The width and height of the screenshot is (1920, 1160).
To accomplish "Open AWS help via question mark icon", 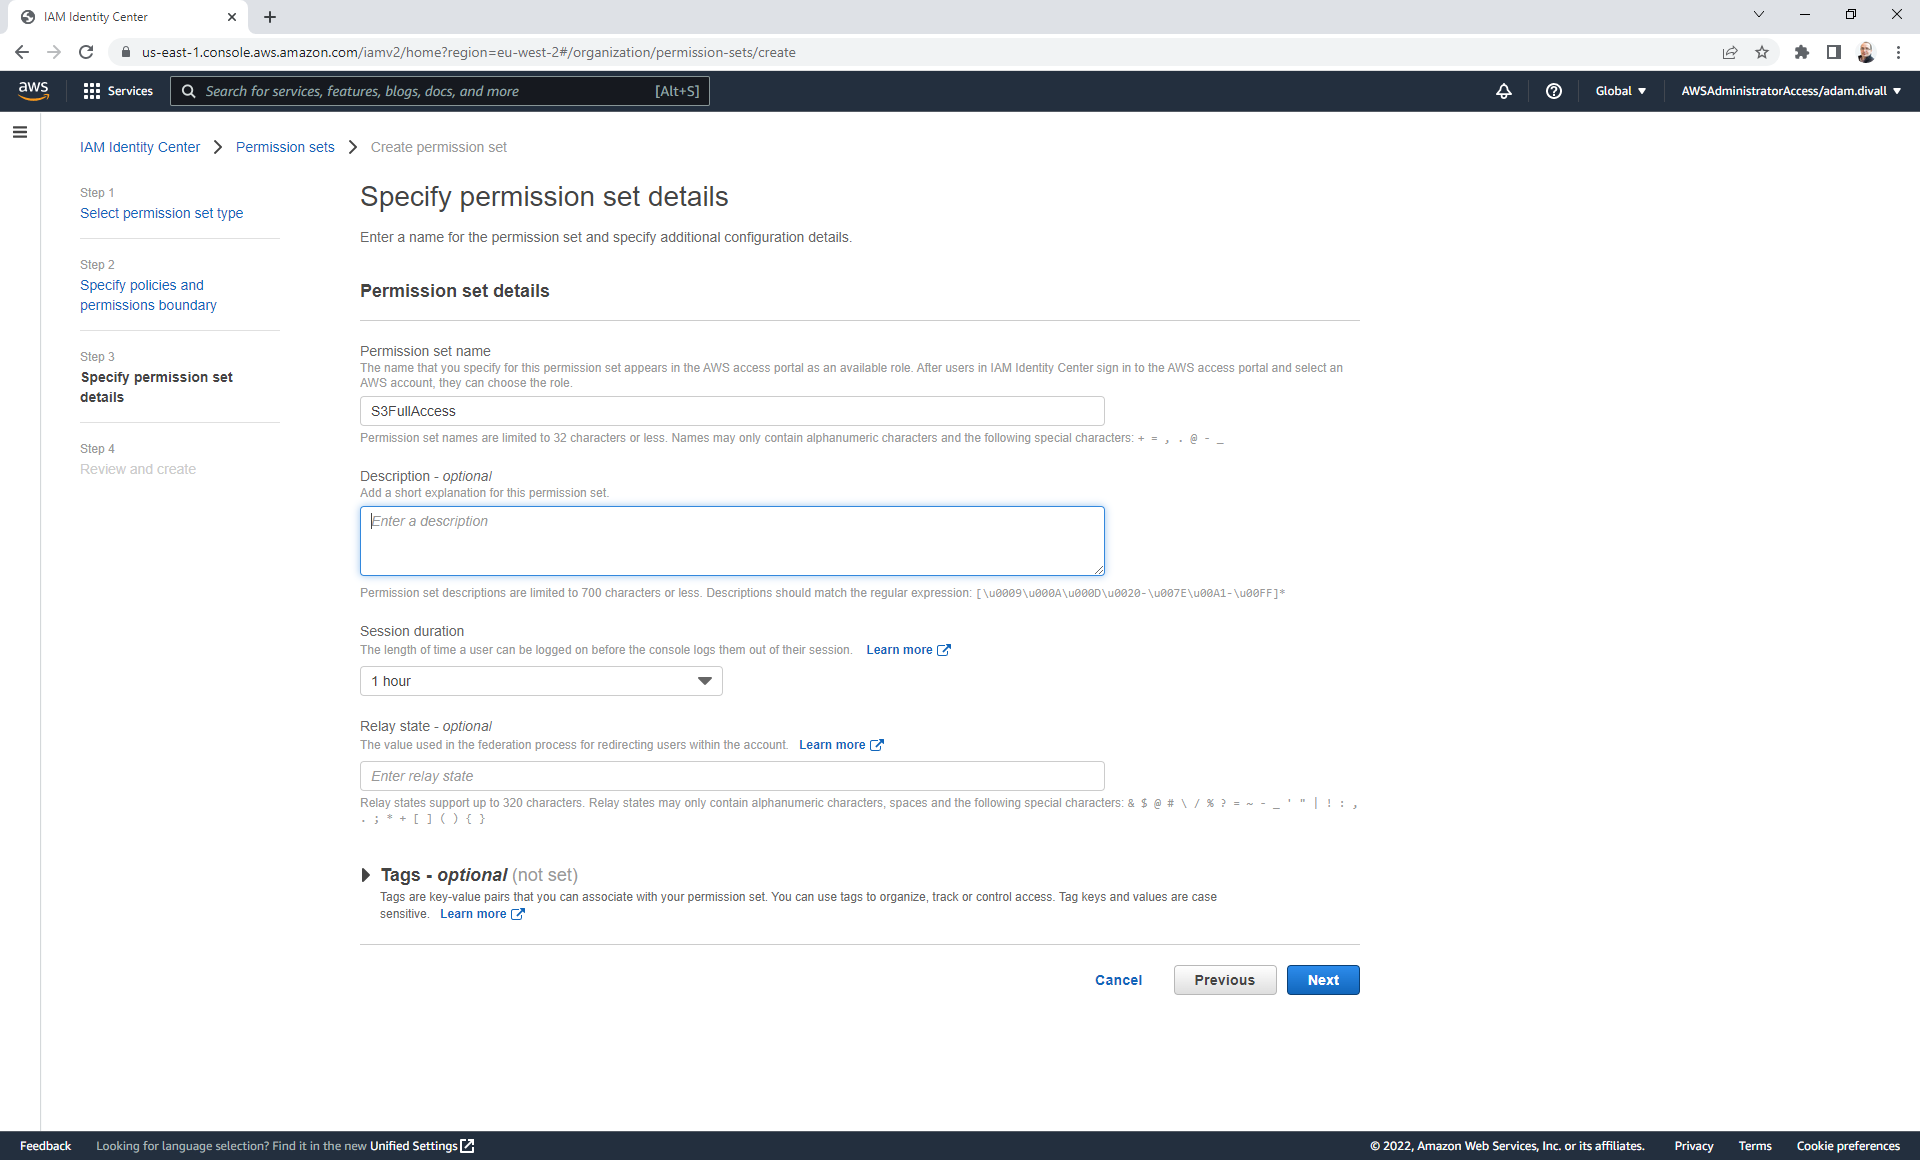I will point(1553,91).
